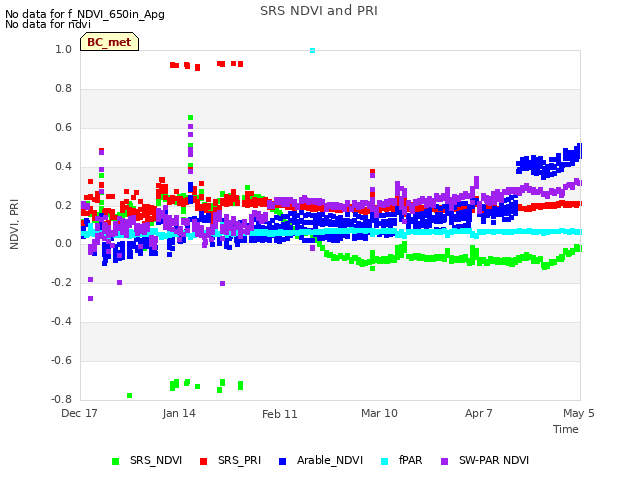Click the red SRS_PRI legend swatch
Viewport: 640px width, 480px height.
[203, 461]
